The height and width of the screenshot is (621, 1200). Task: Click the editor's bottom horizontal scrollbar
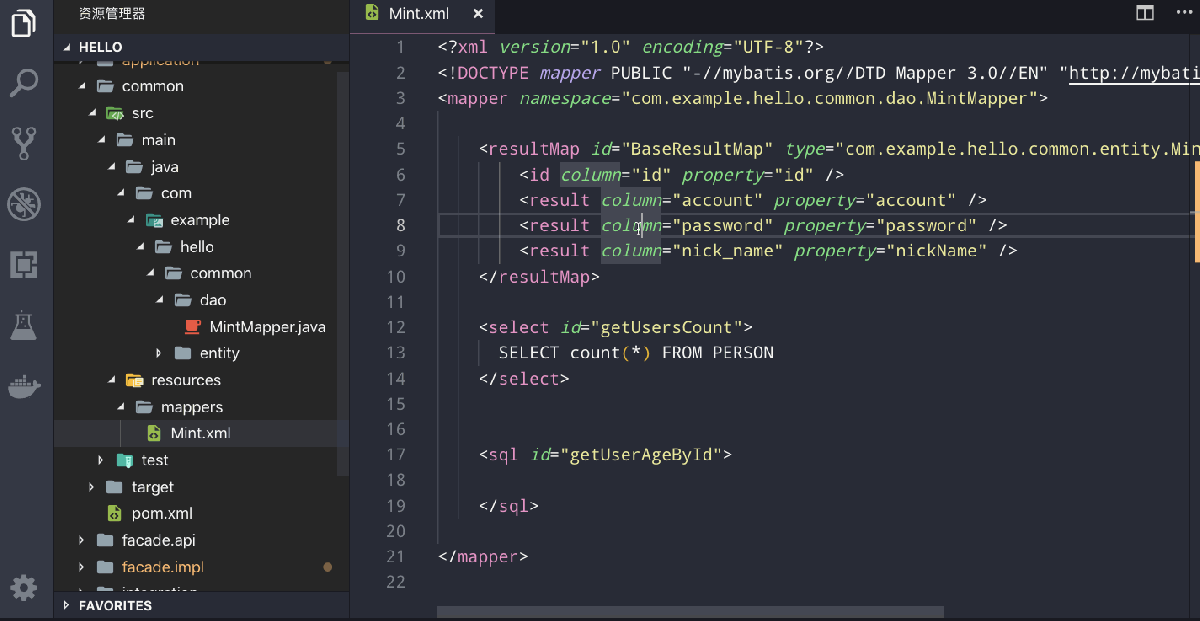tap(690, 610)
